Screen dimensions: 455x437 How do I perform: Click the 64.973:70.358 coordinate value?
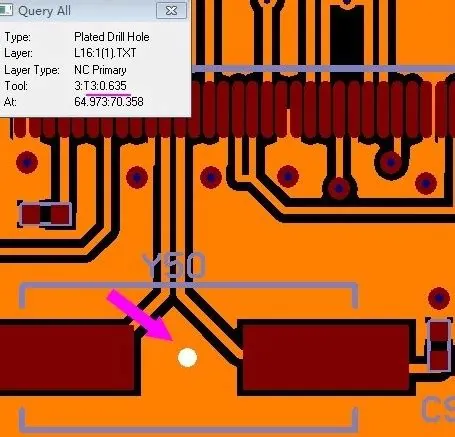pos(109,101)
